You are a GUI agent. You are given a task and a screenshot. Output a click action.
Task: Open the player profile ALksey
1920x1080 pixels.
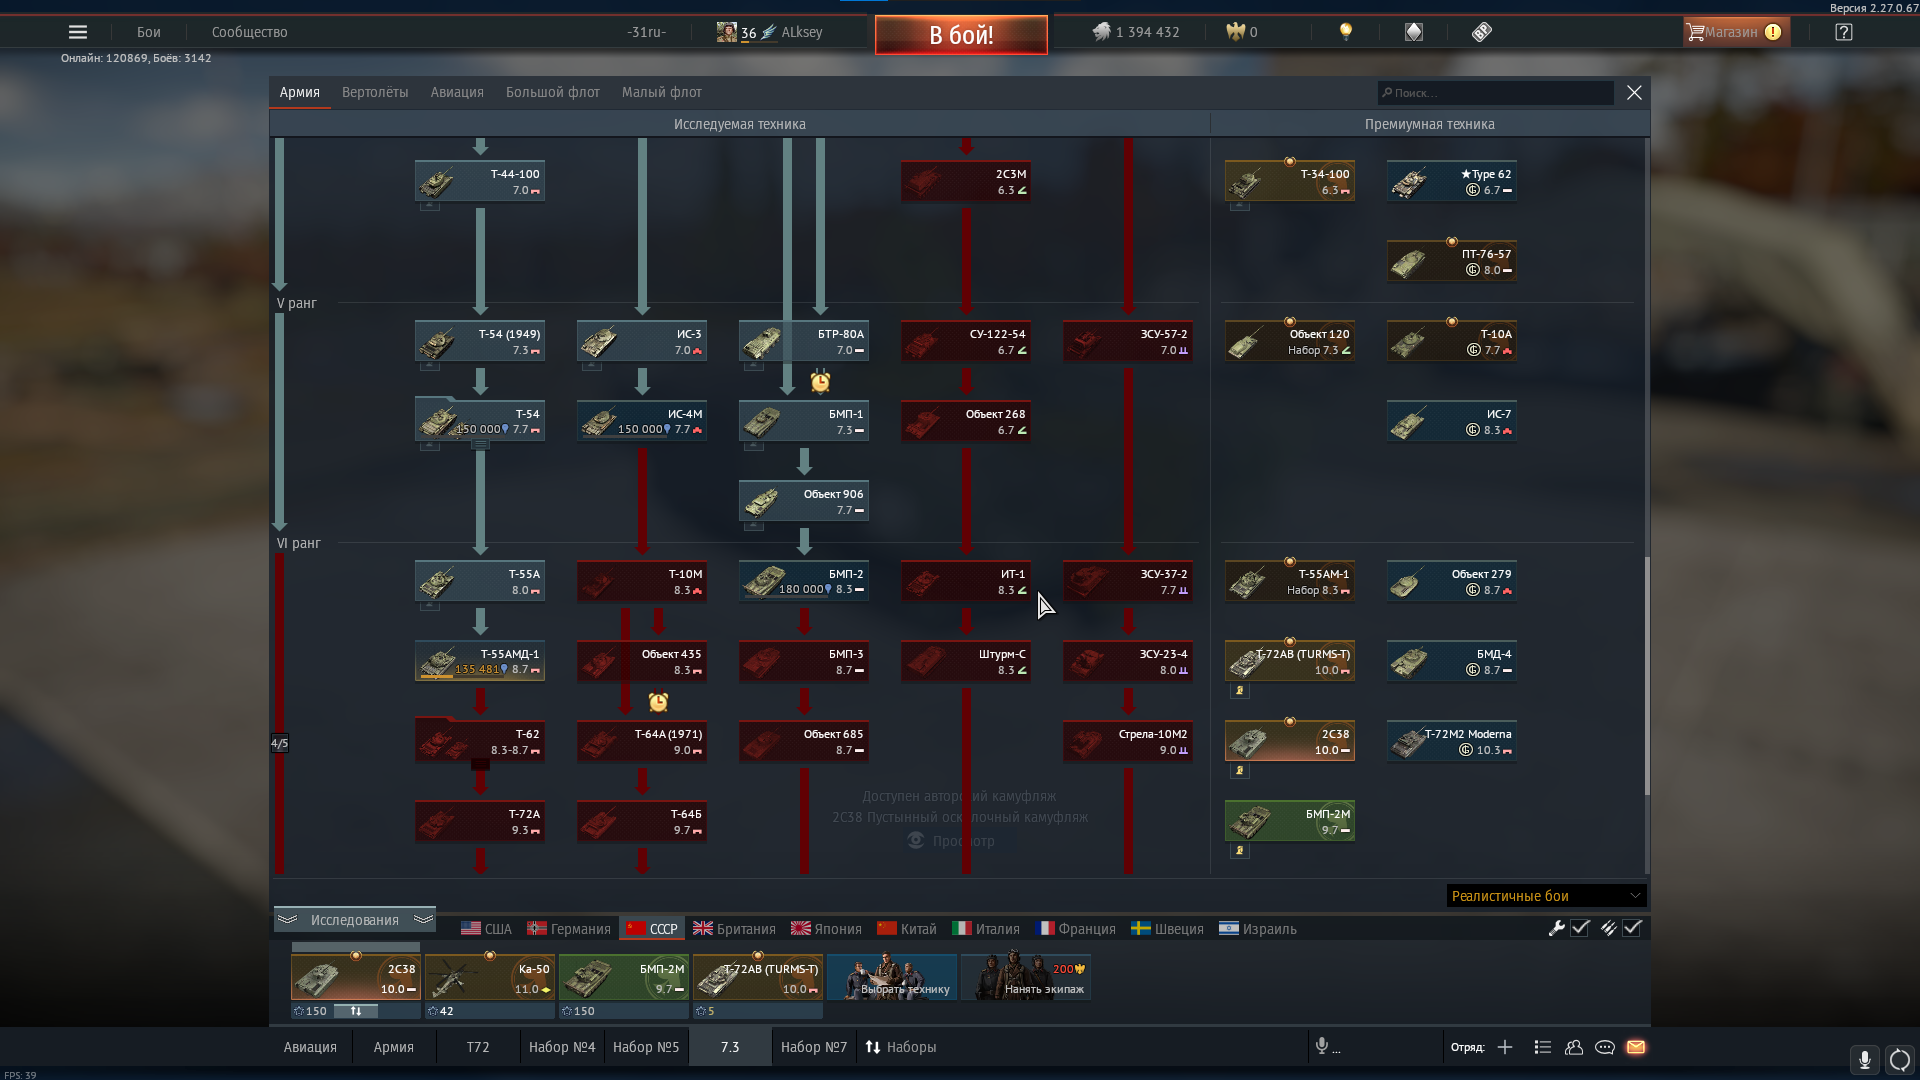click(770, 32)
